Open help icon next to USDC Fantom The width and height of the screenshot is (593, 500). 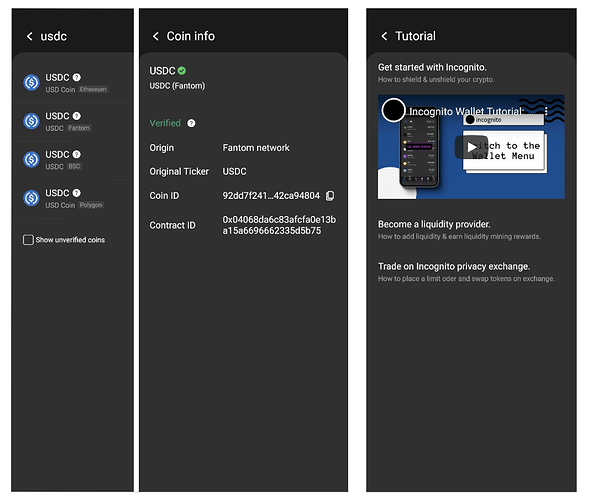pyautogui.click(x=76, y=116)
